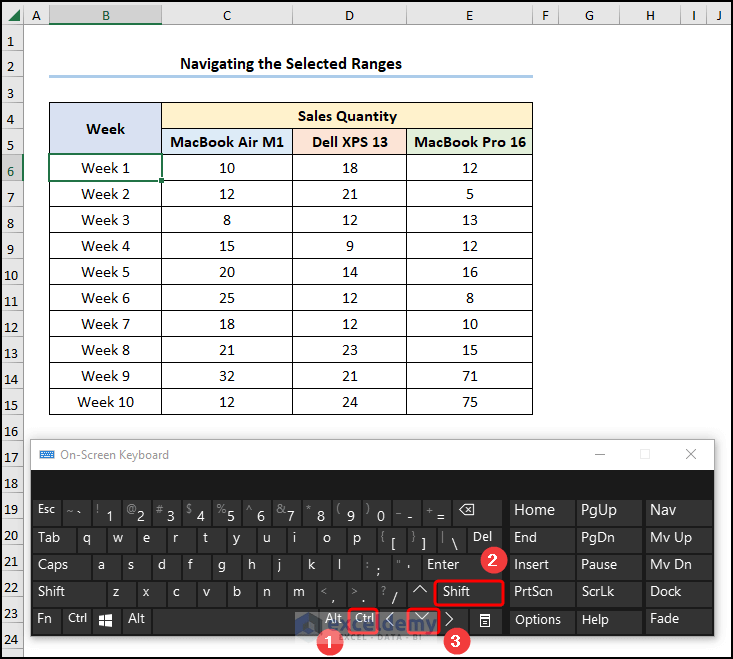Click the Navigating the Selected Ranges title
Viewport: 733px width, 659px height.
[291, 64]
